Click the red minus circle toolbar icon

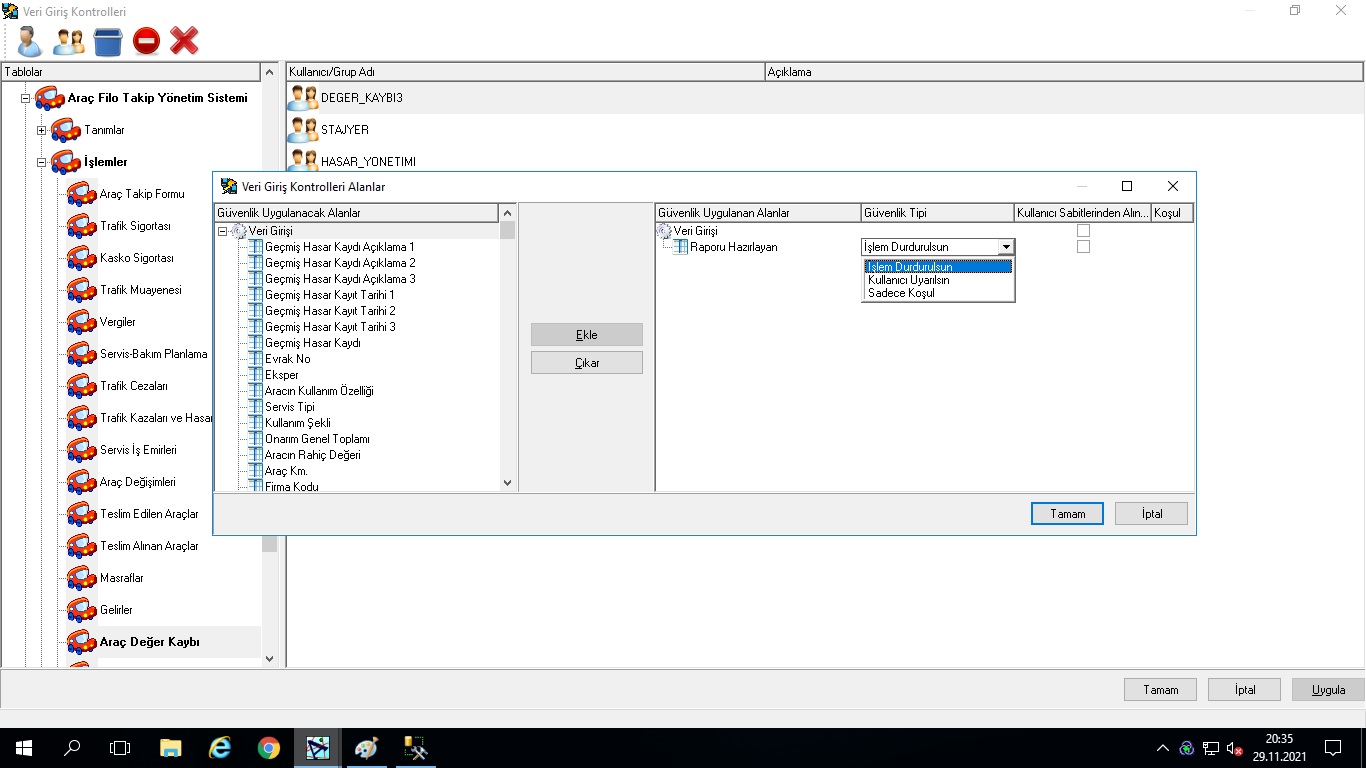pyautogui.click(x=146, y=41)
